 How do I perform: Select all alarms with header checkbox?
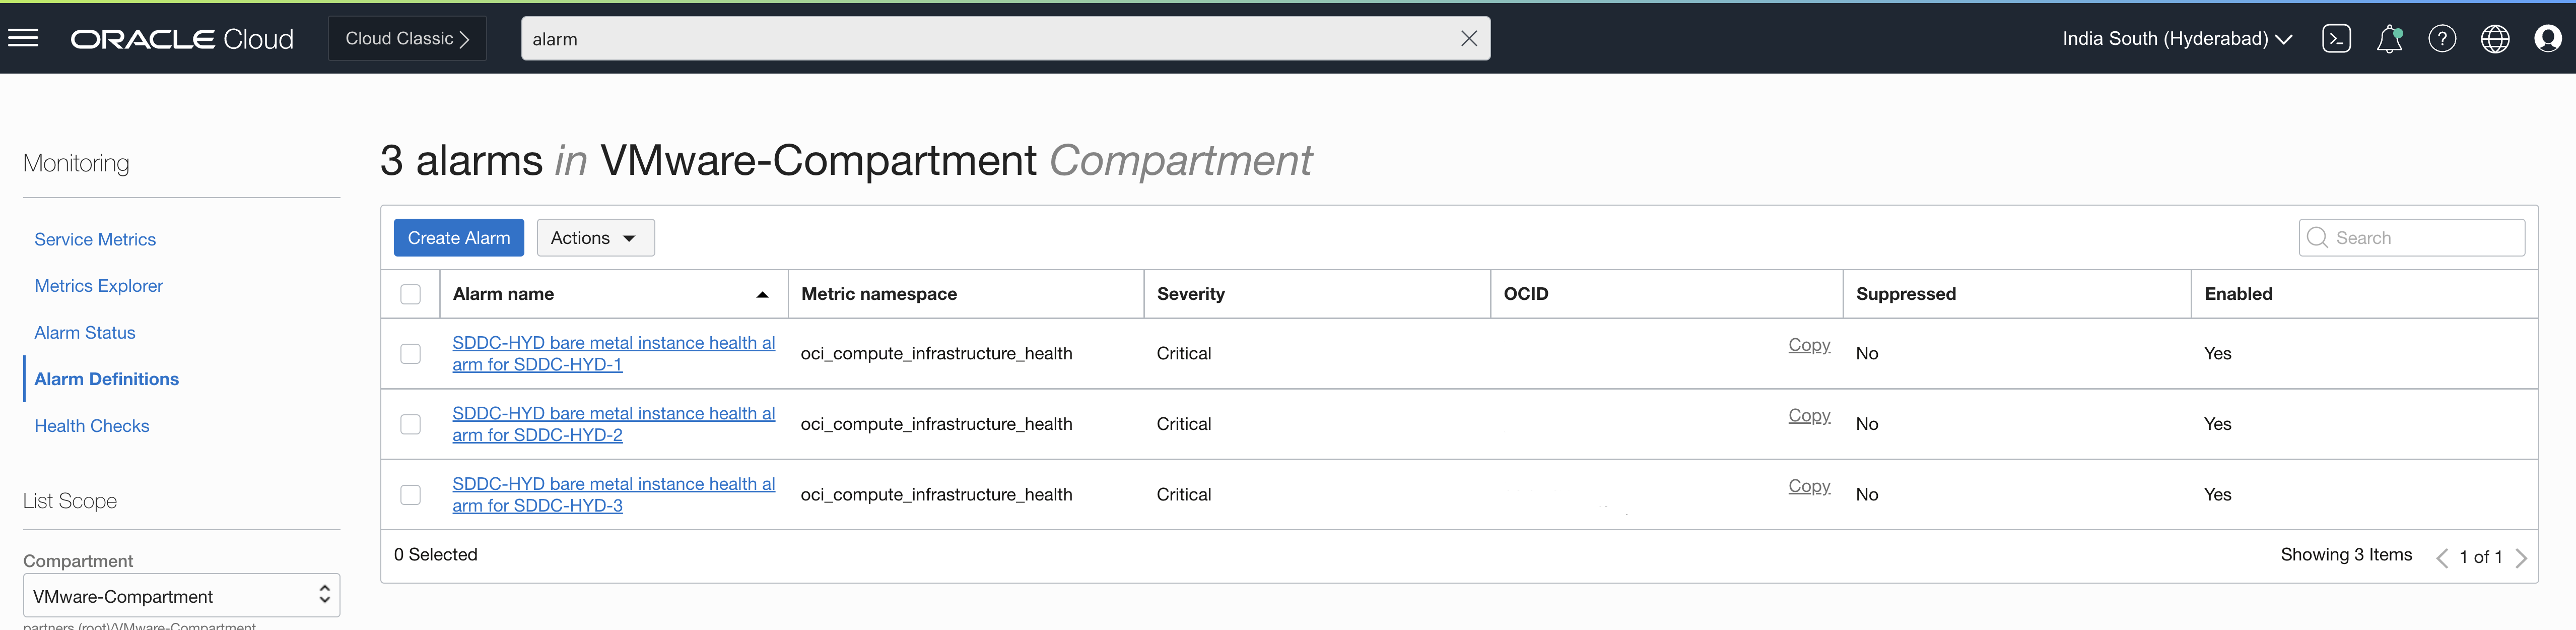click(x=410, y=294)
